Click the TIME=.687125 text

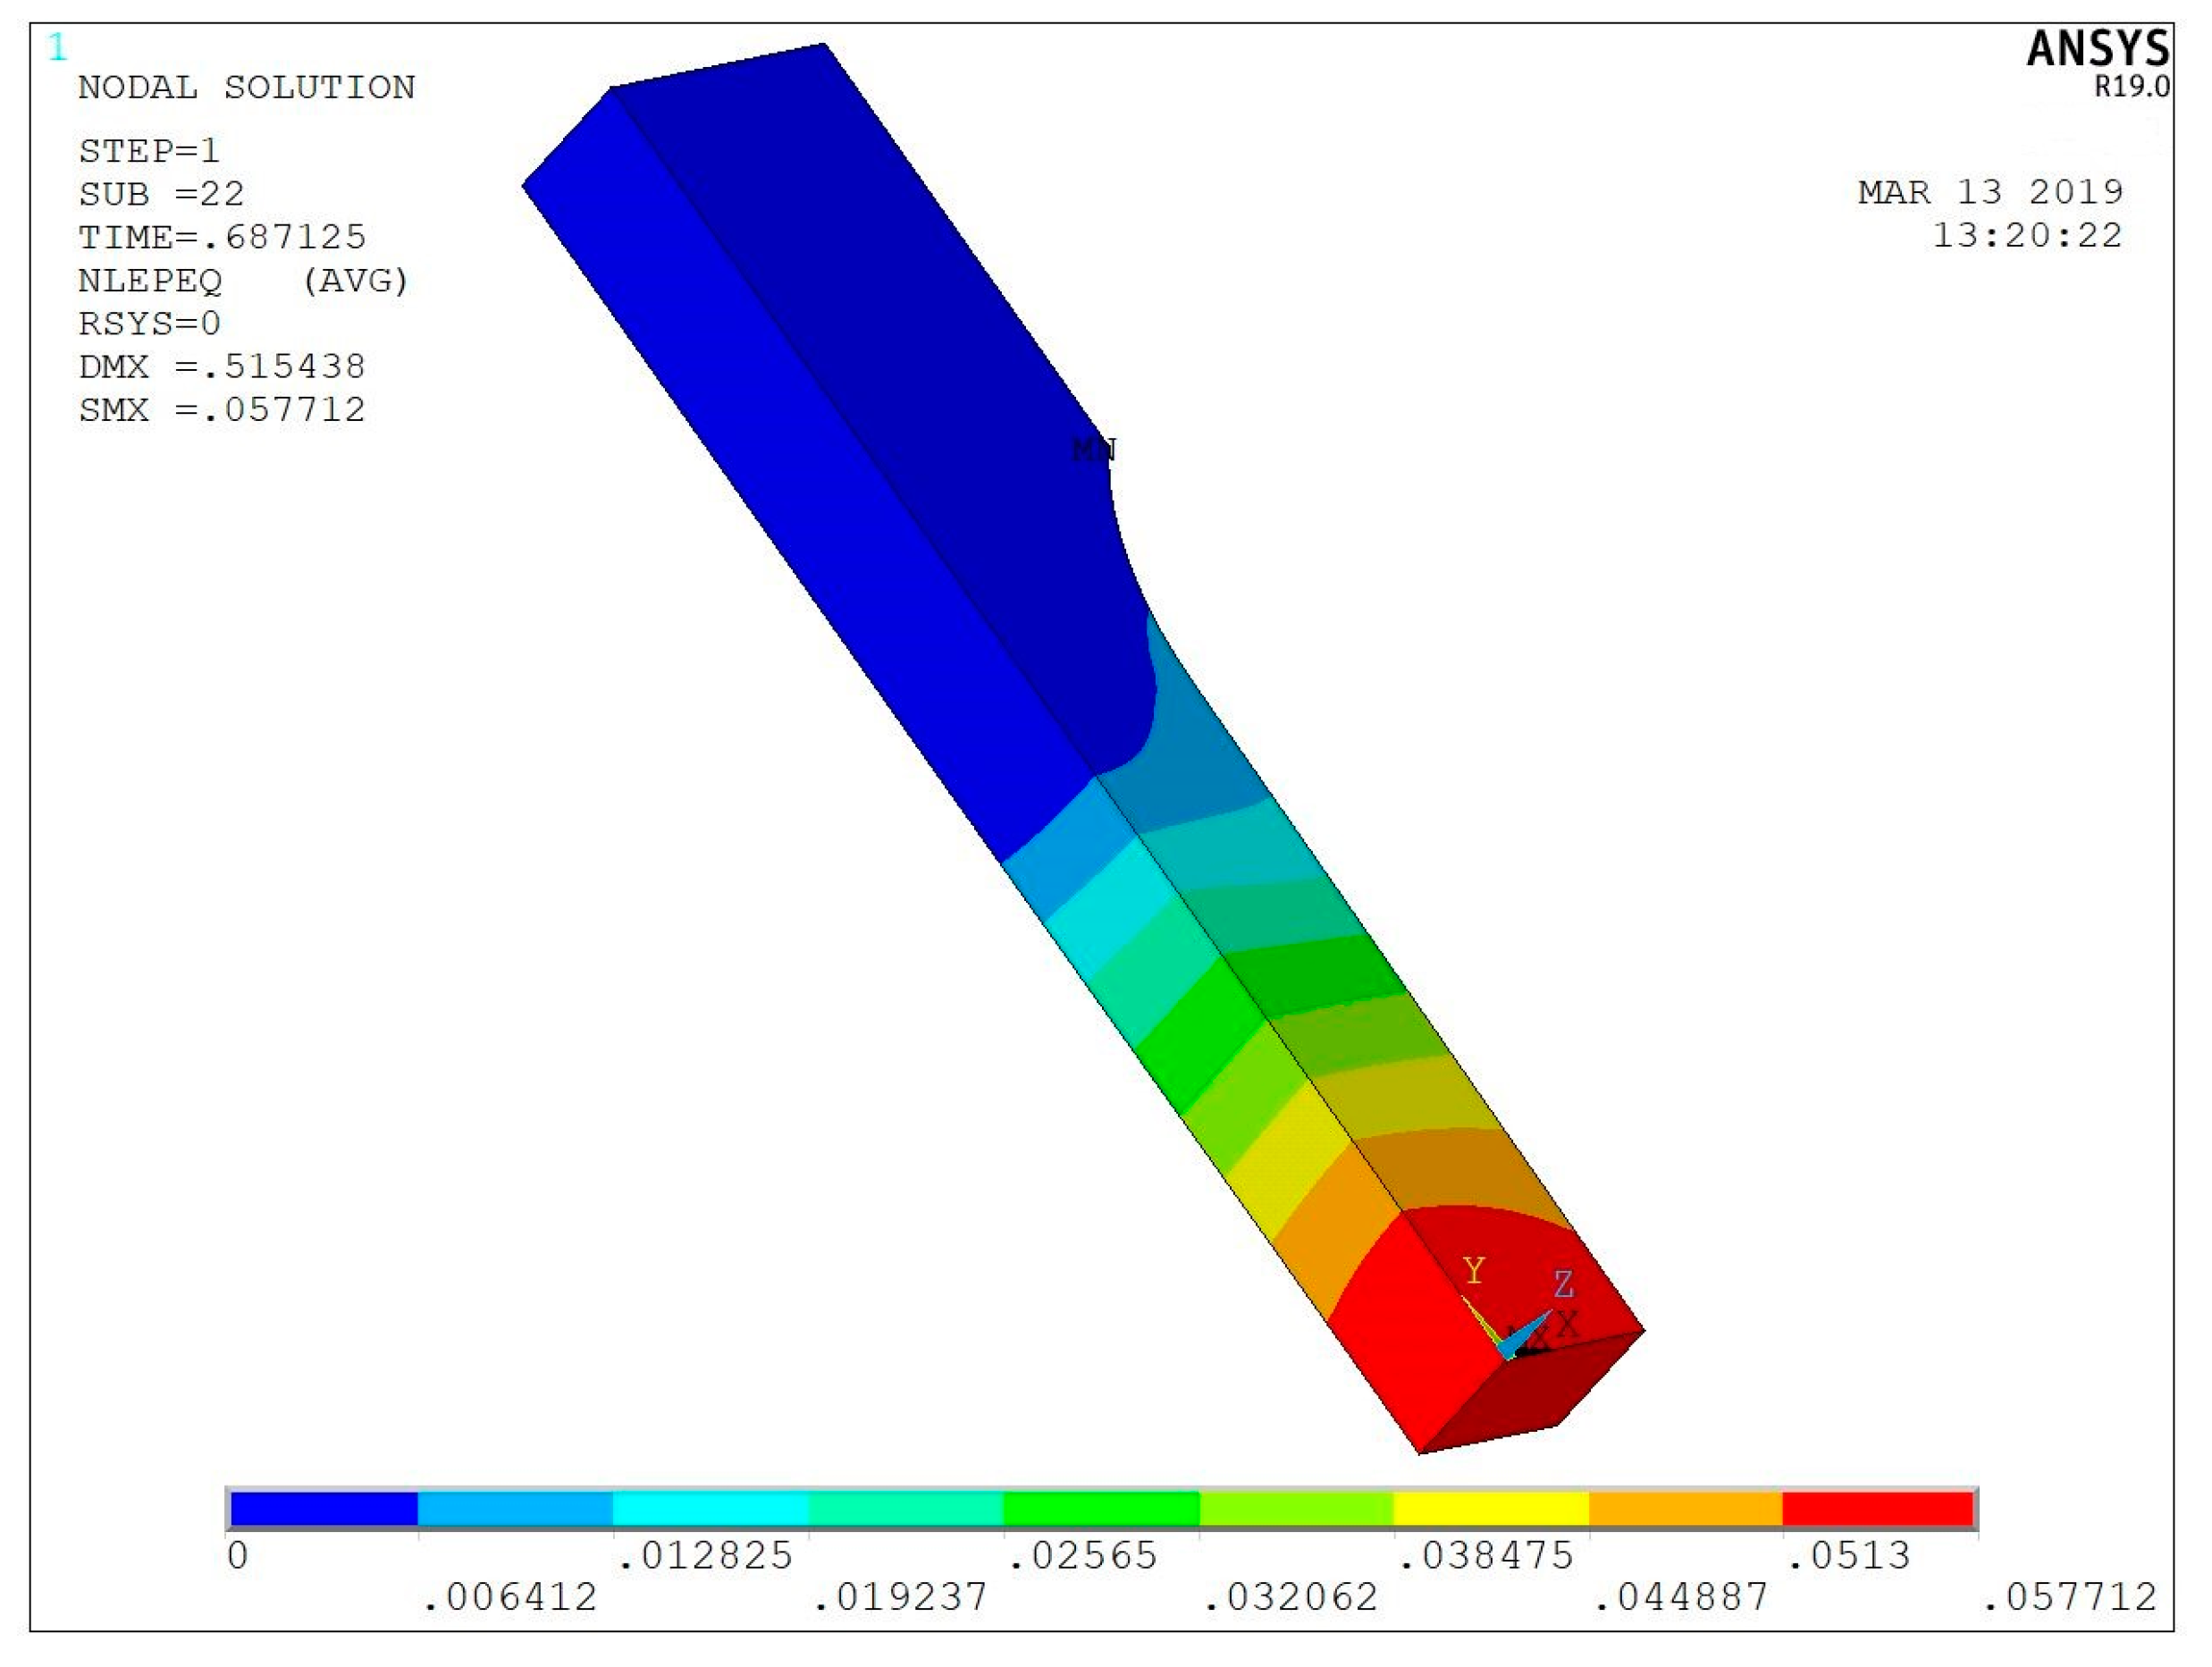click(222, 237)
